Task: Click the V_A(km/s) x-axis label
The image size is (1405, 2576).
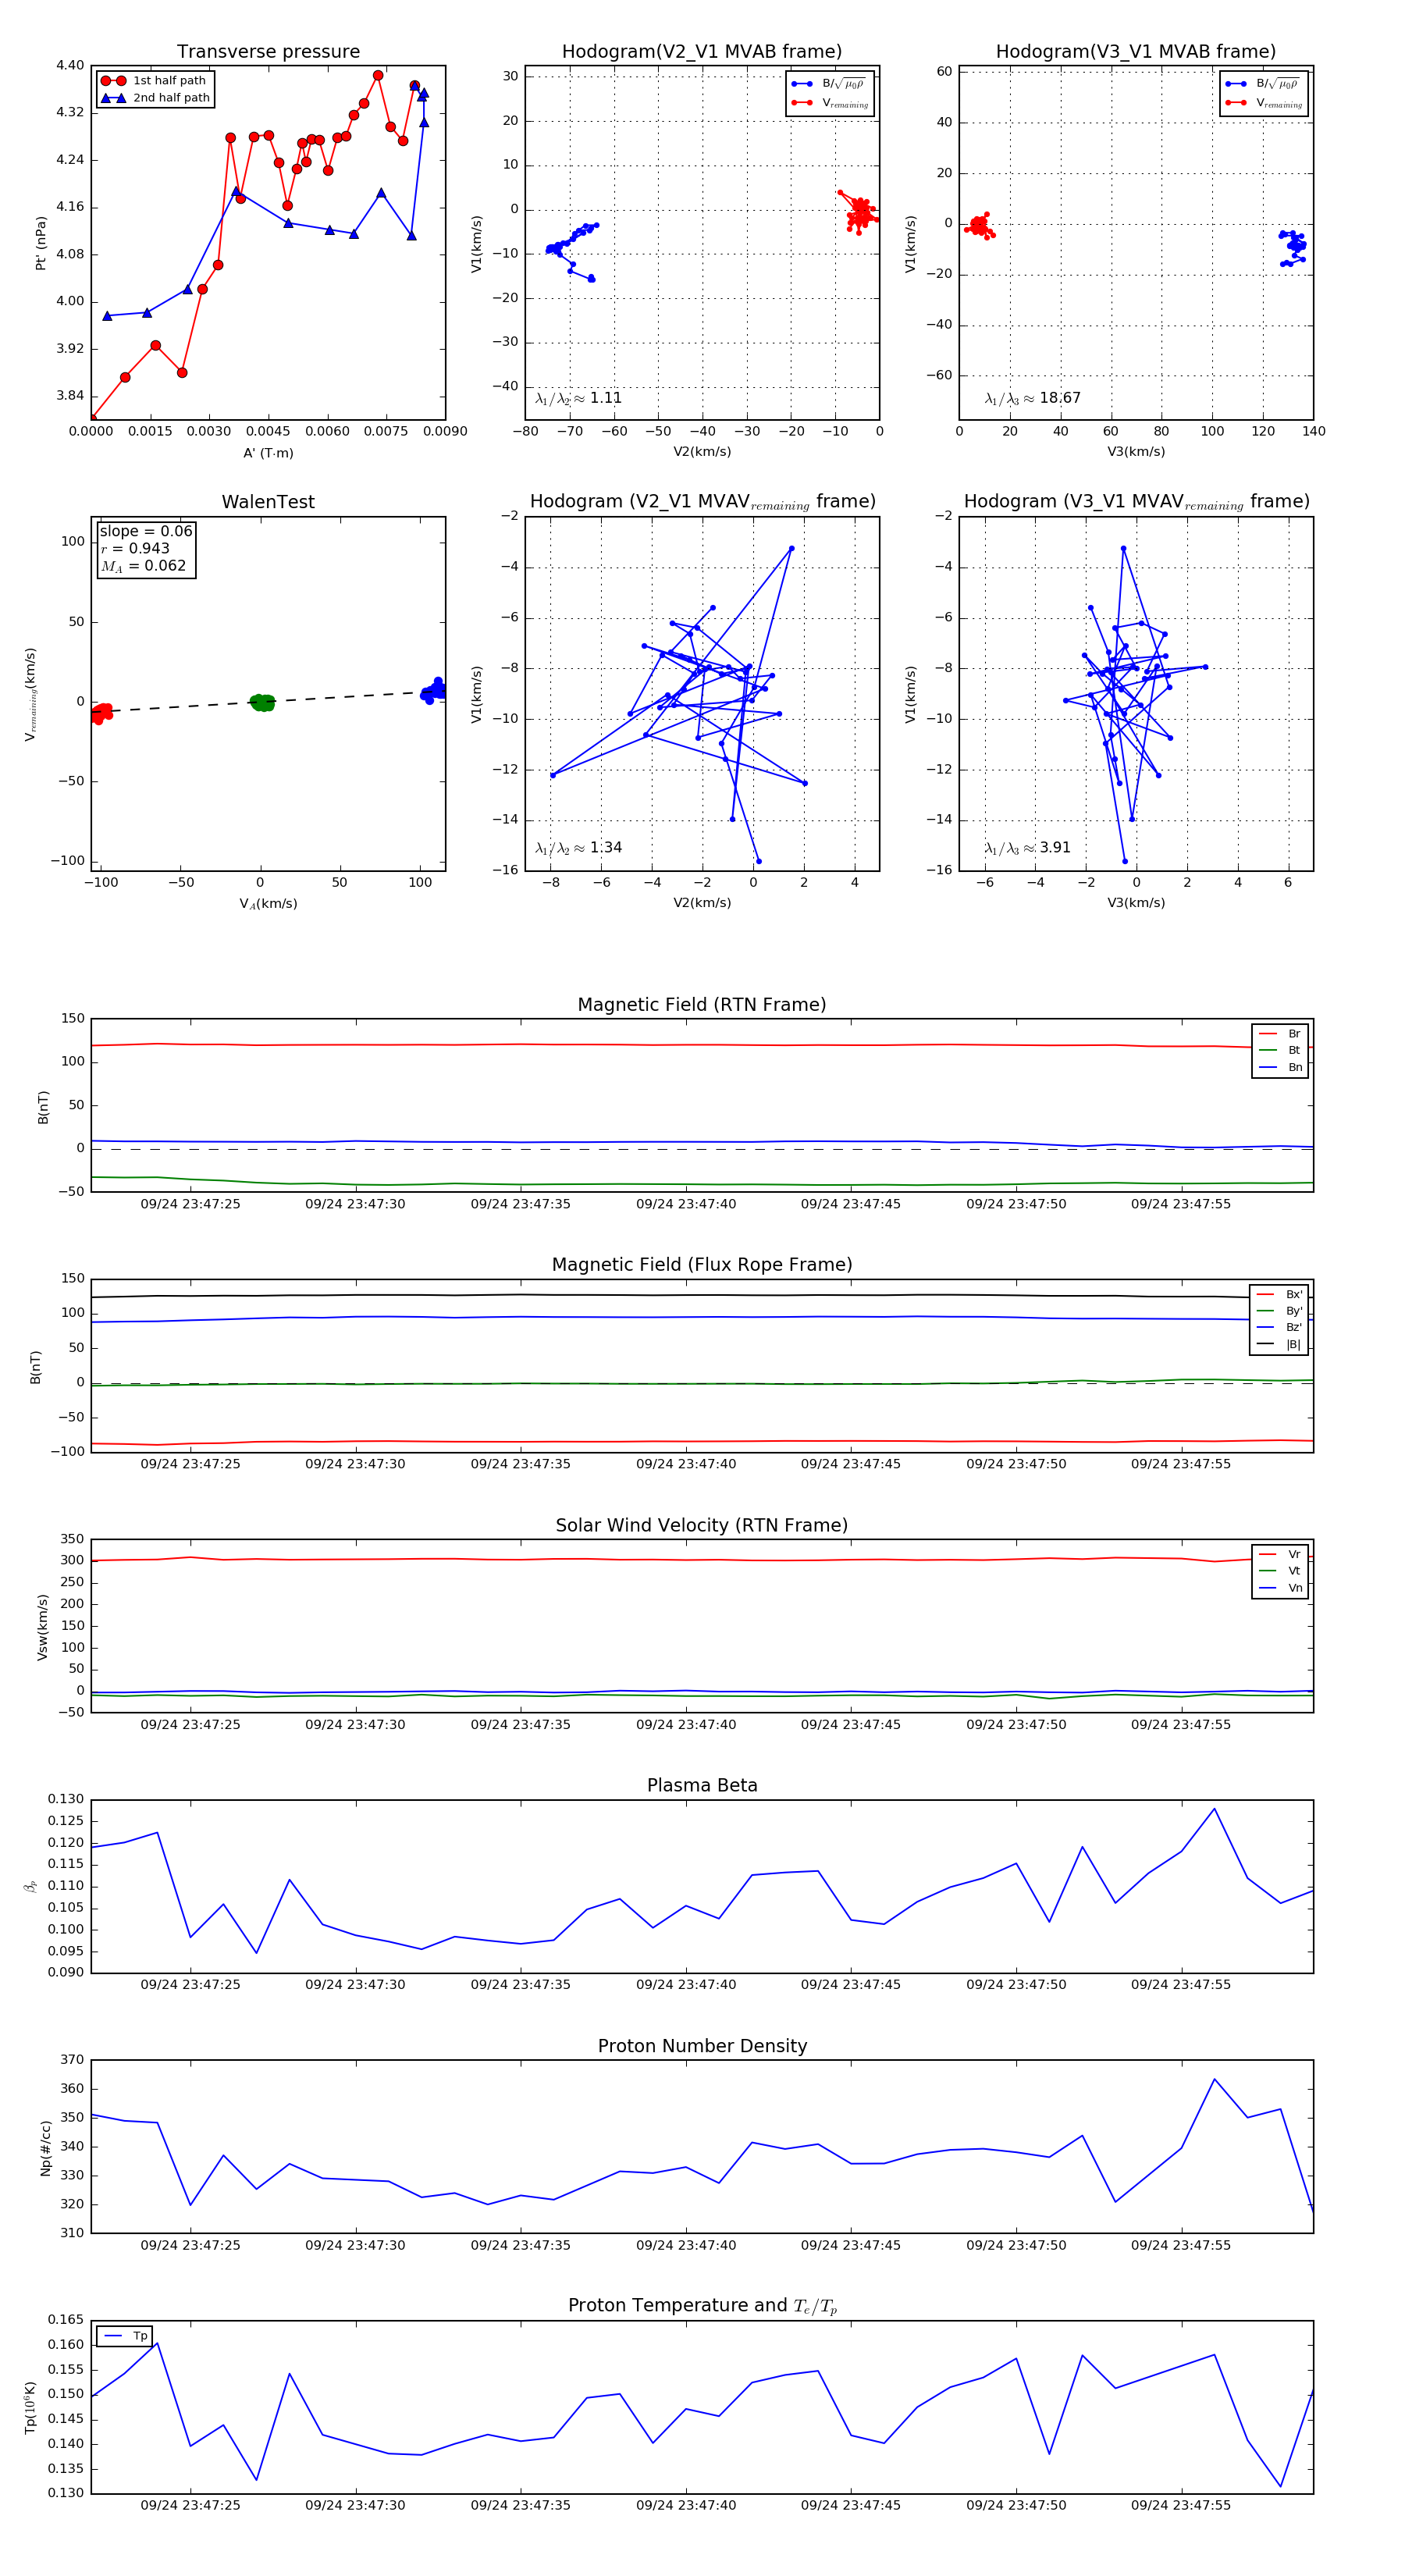Action: click(268, 904)
